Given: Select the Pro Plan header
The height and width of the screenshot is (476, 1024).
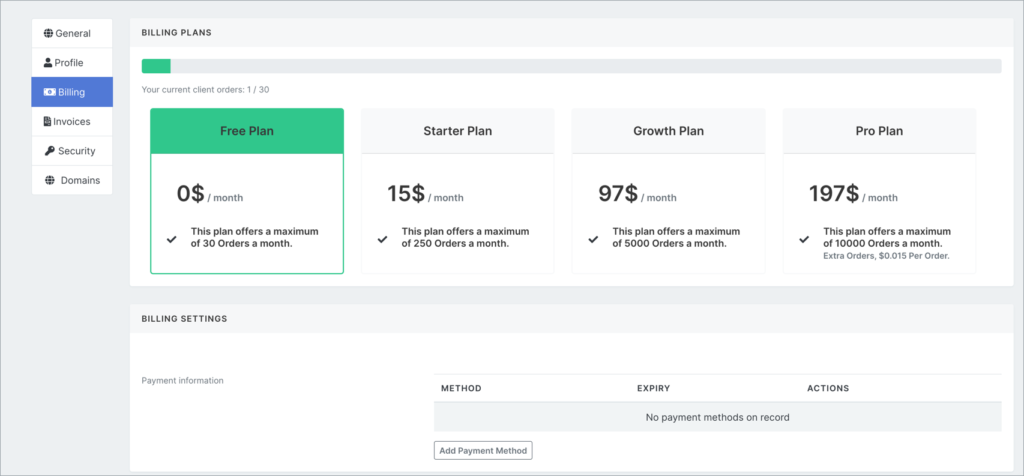Looking at the screenshot, I should [x=878, y=131].
